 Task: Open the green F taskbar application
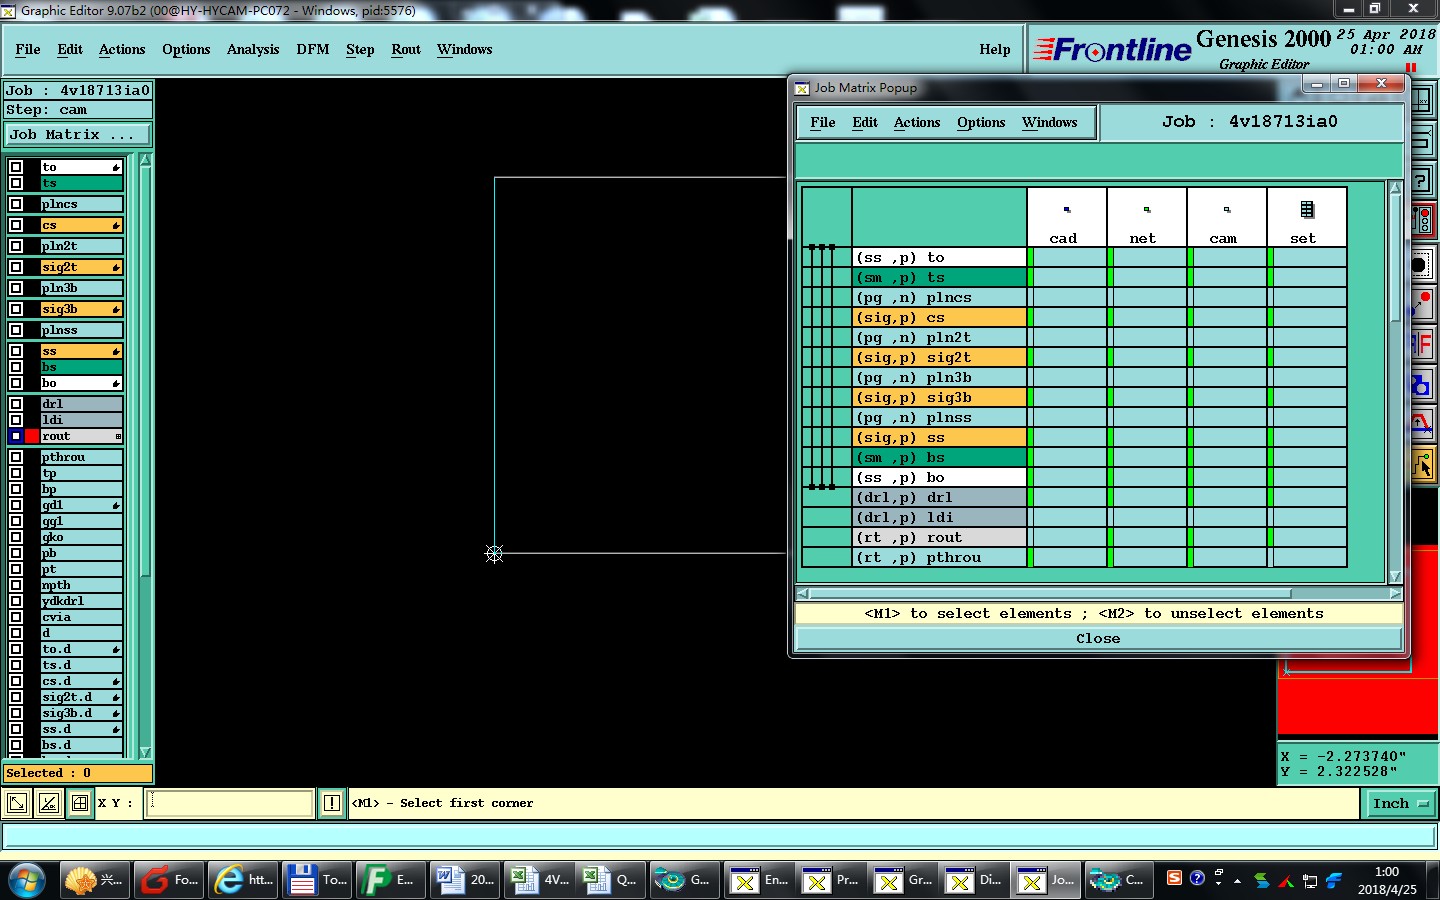[x=391, y=880]
